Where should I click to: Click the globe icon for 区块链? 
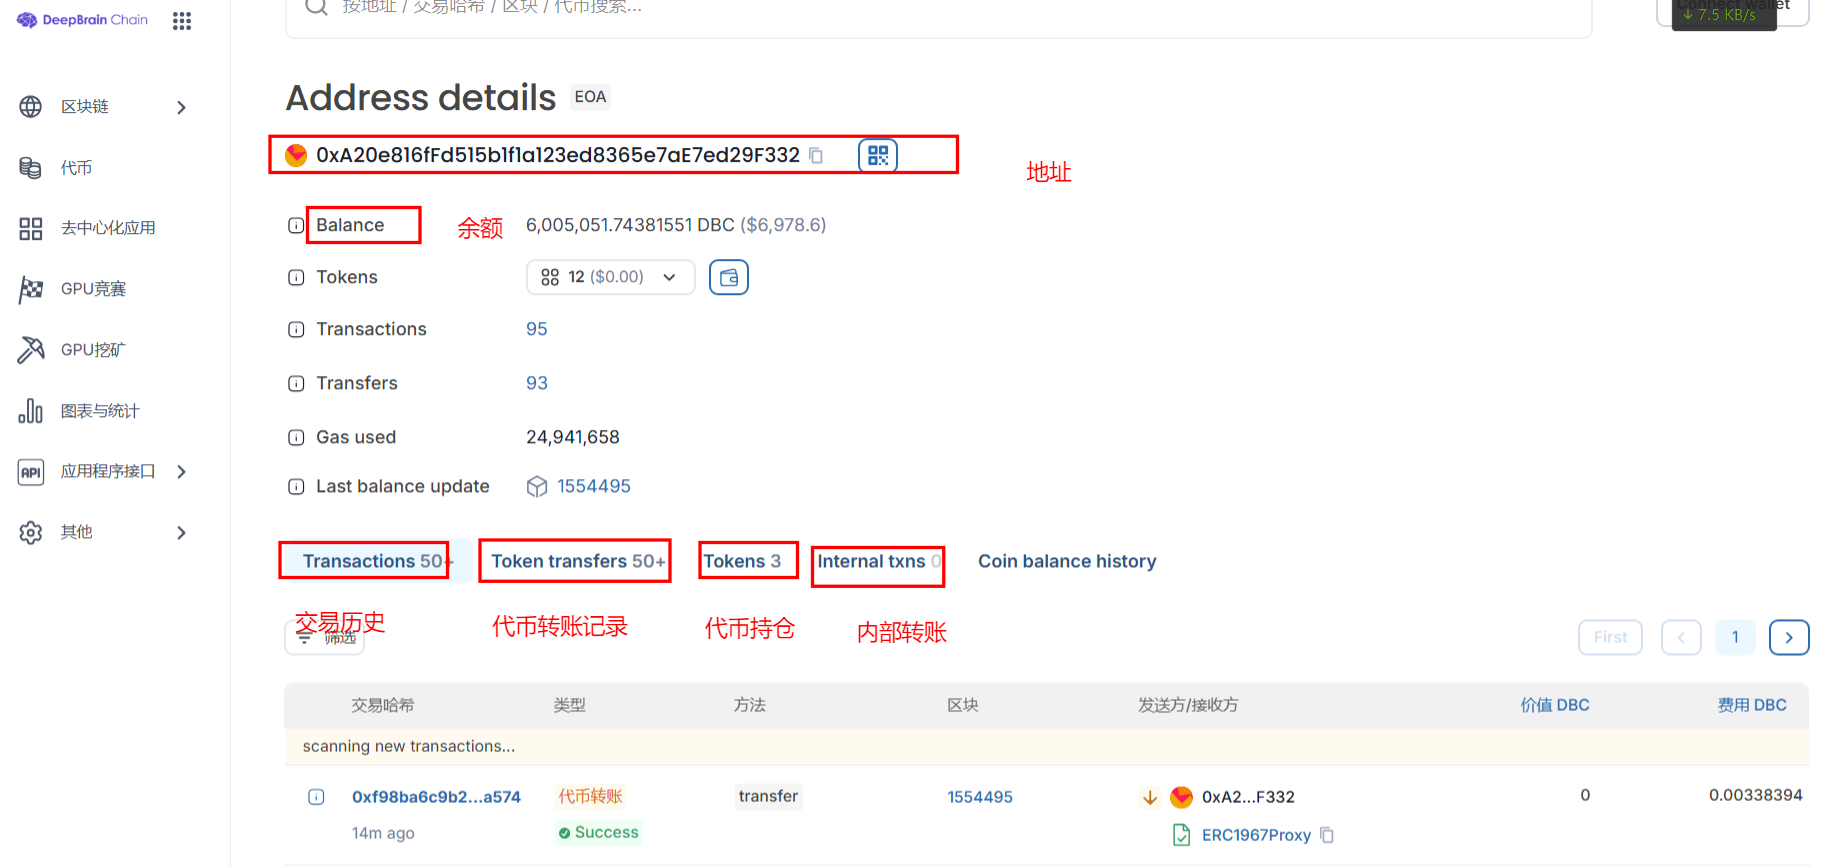point(31,107)
